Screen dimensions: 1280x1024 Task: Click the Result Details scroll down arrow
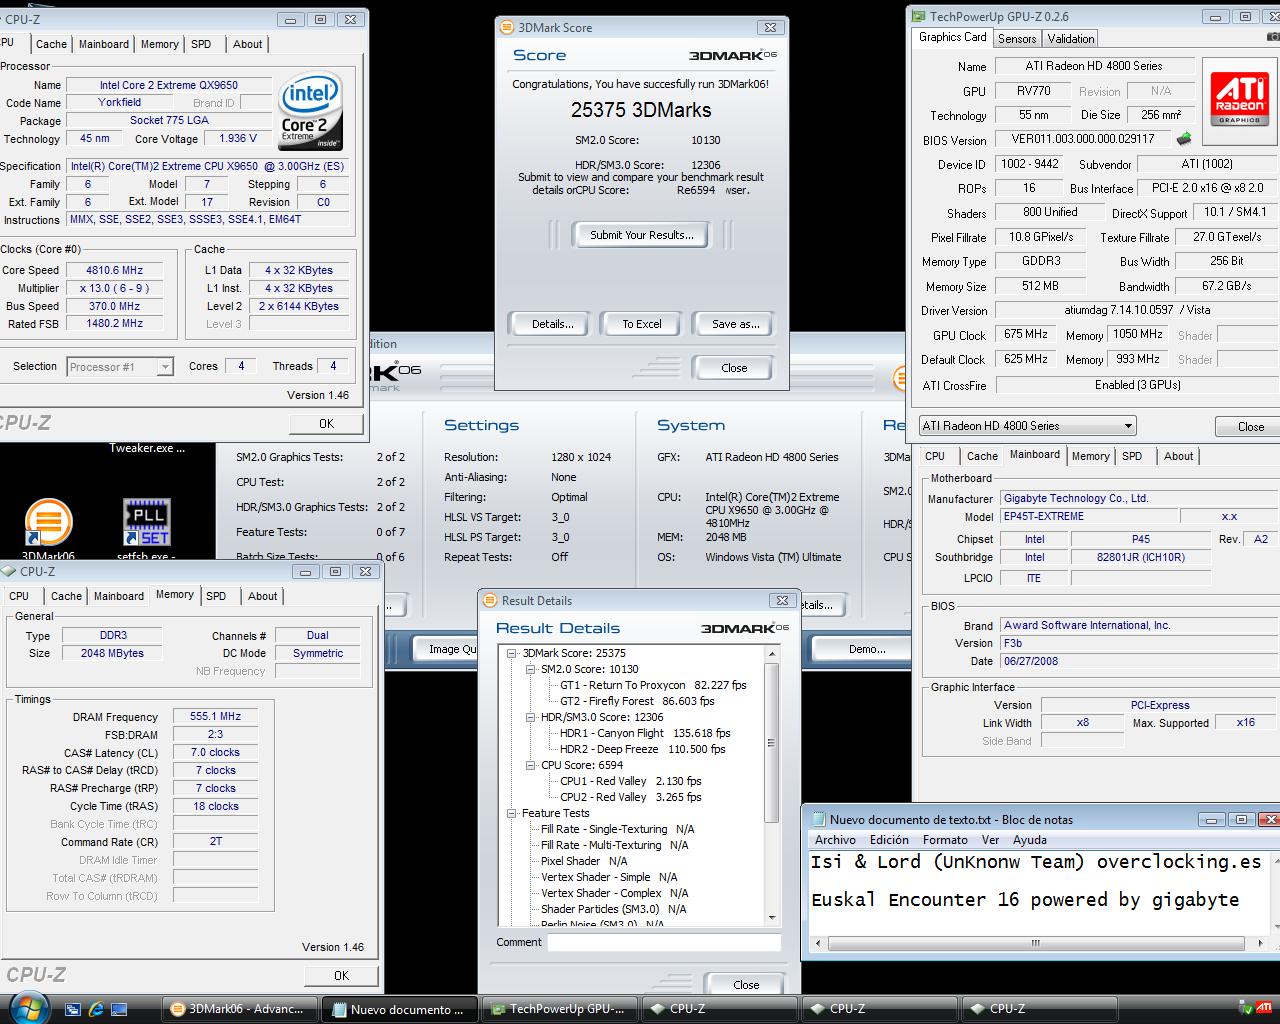[x=771, y=917]
